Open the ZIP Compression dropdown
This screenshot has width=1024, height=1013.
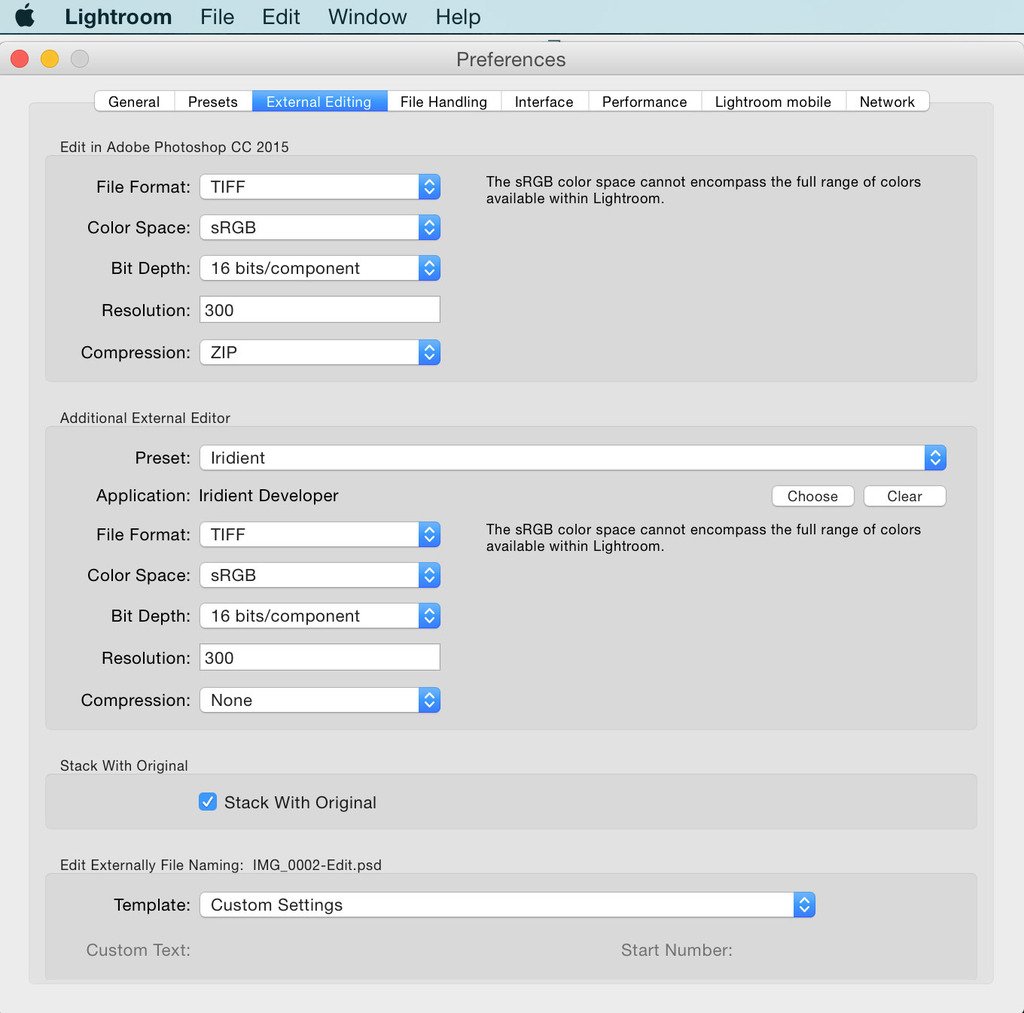pos(430,352)
